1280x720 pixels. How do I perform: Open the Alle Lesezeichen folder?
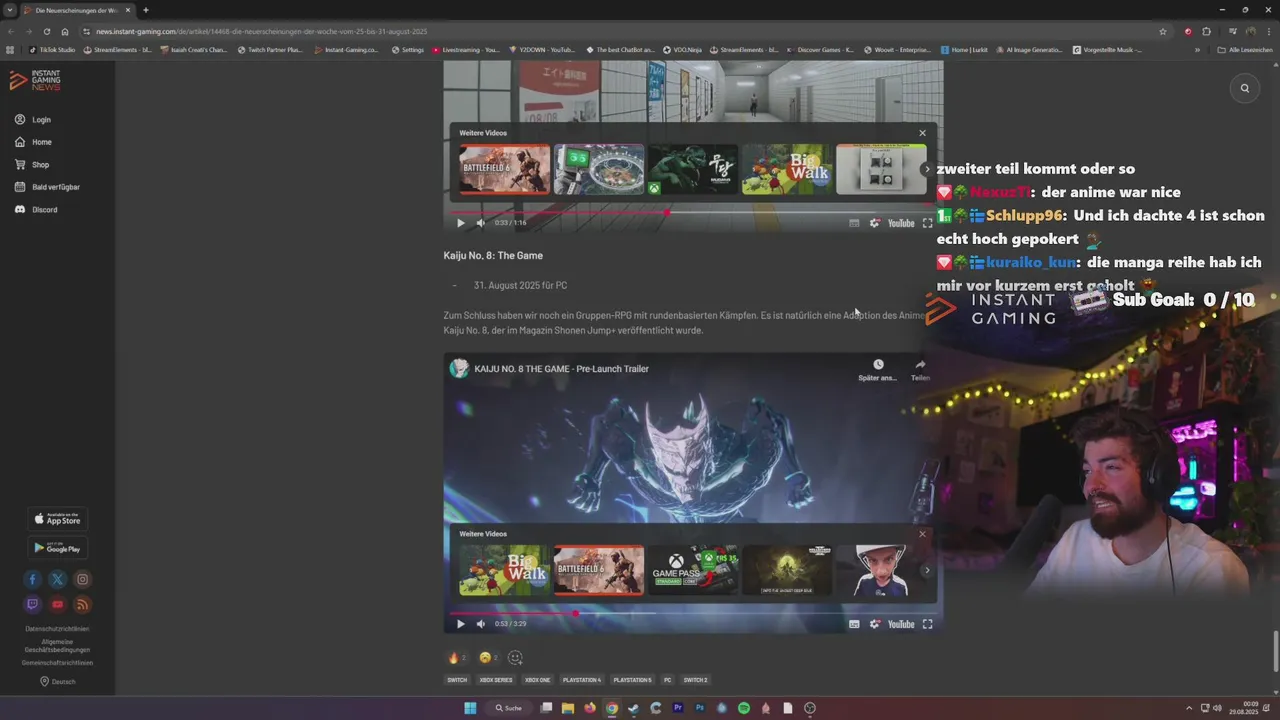[x=1245, y=50]
